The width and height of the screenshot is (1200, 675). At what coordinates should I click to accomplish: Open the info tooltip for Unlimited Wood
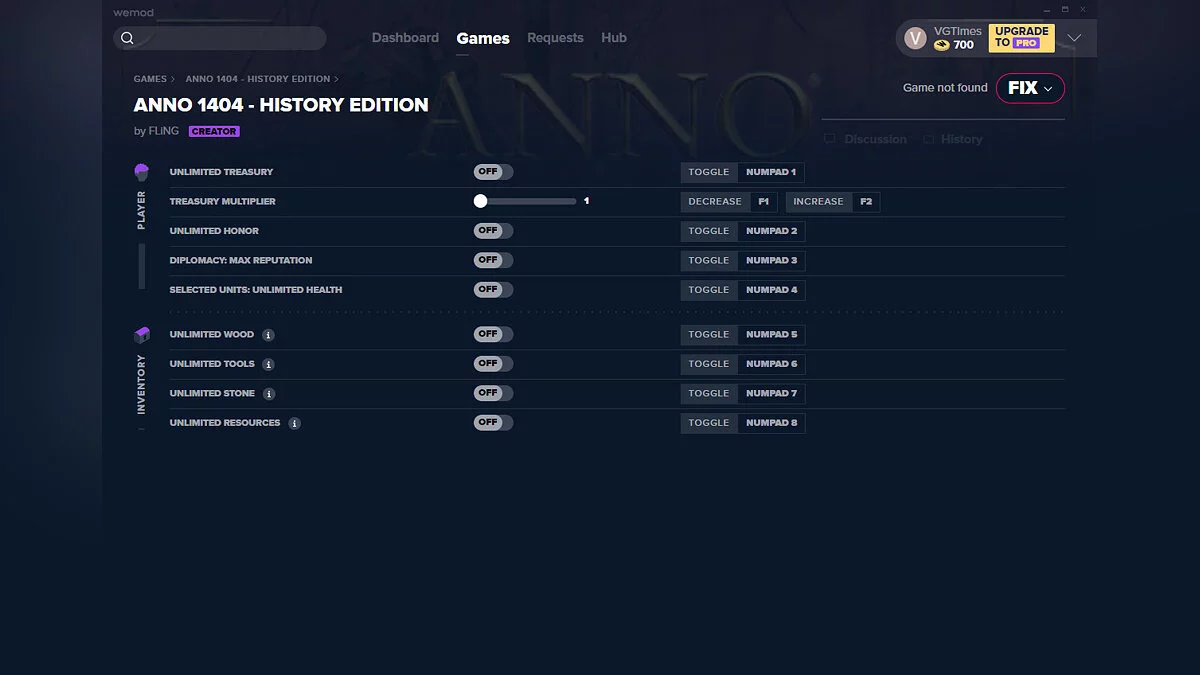(267, 335)
